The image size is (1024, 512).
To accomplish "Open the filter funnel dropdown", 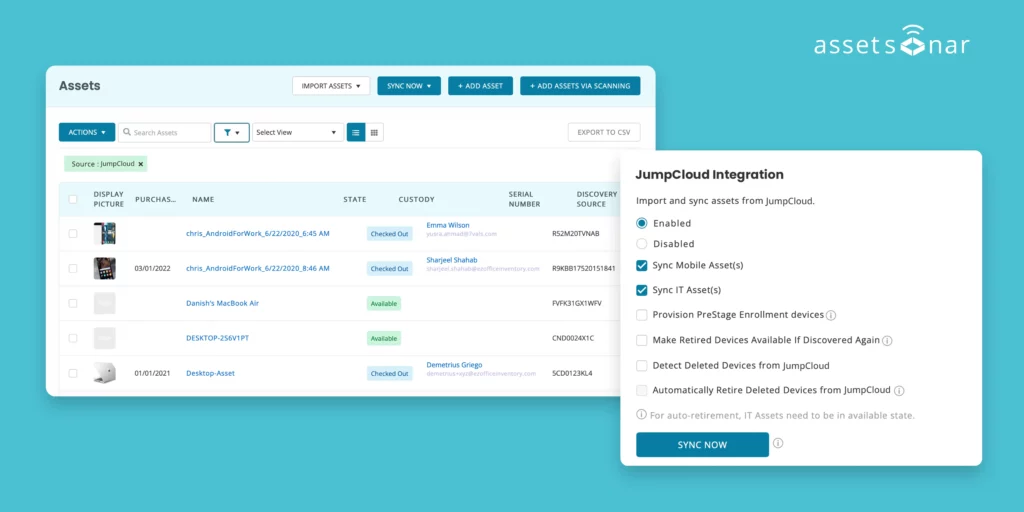I will point(231,132).
